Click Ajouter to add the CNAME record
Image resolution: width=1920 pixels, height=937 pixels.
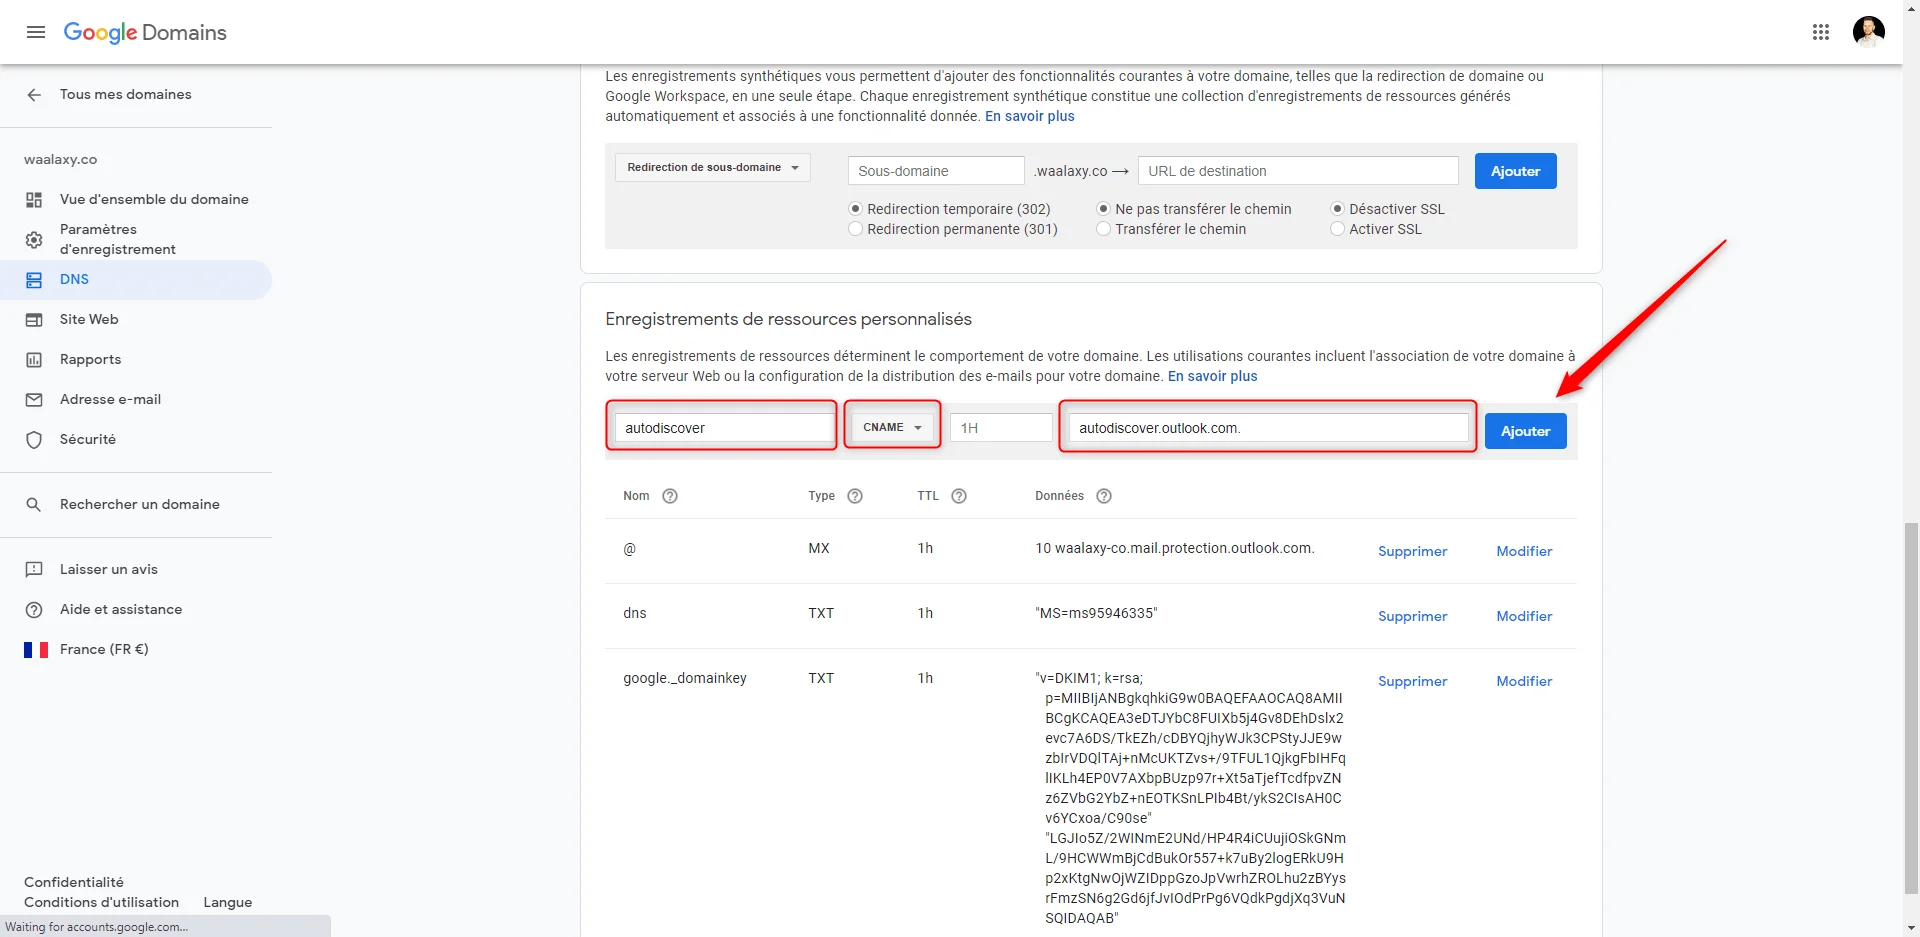pos(1525,431)
